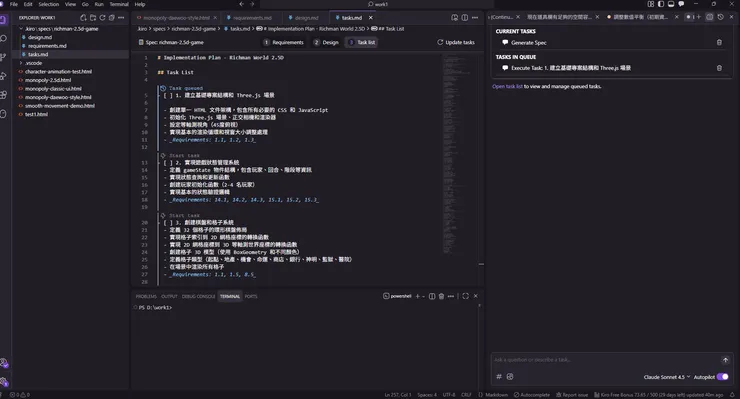The width and height of the screenshot is (740, 399).
Task: Open Source Control in the activity bar
Action: click(3, 57)
